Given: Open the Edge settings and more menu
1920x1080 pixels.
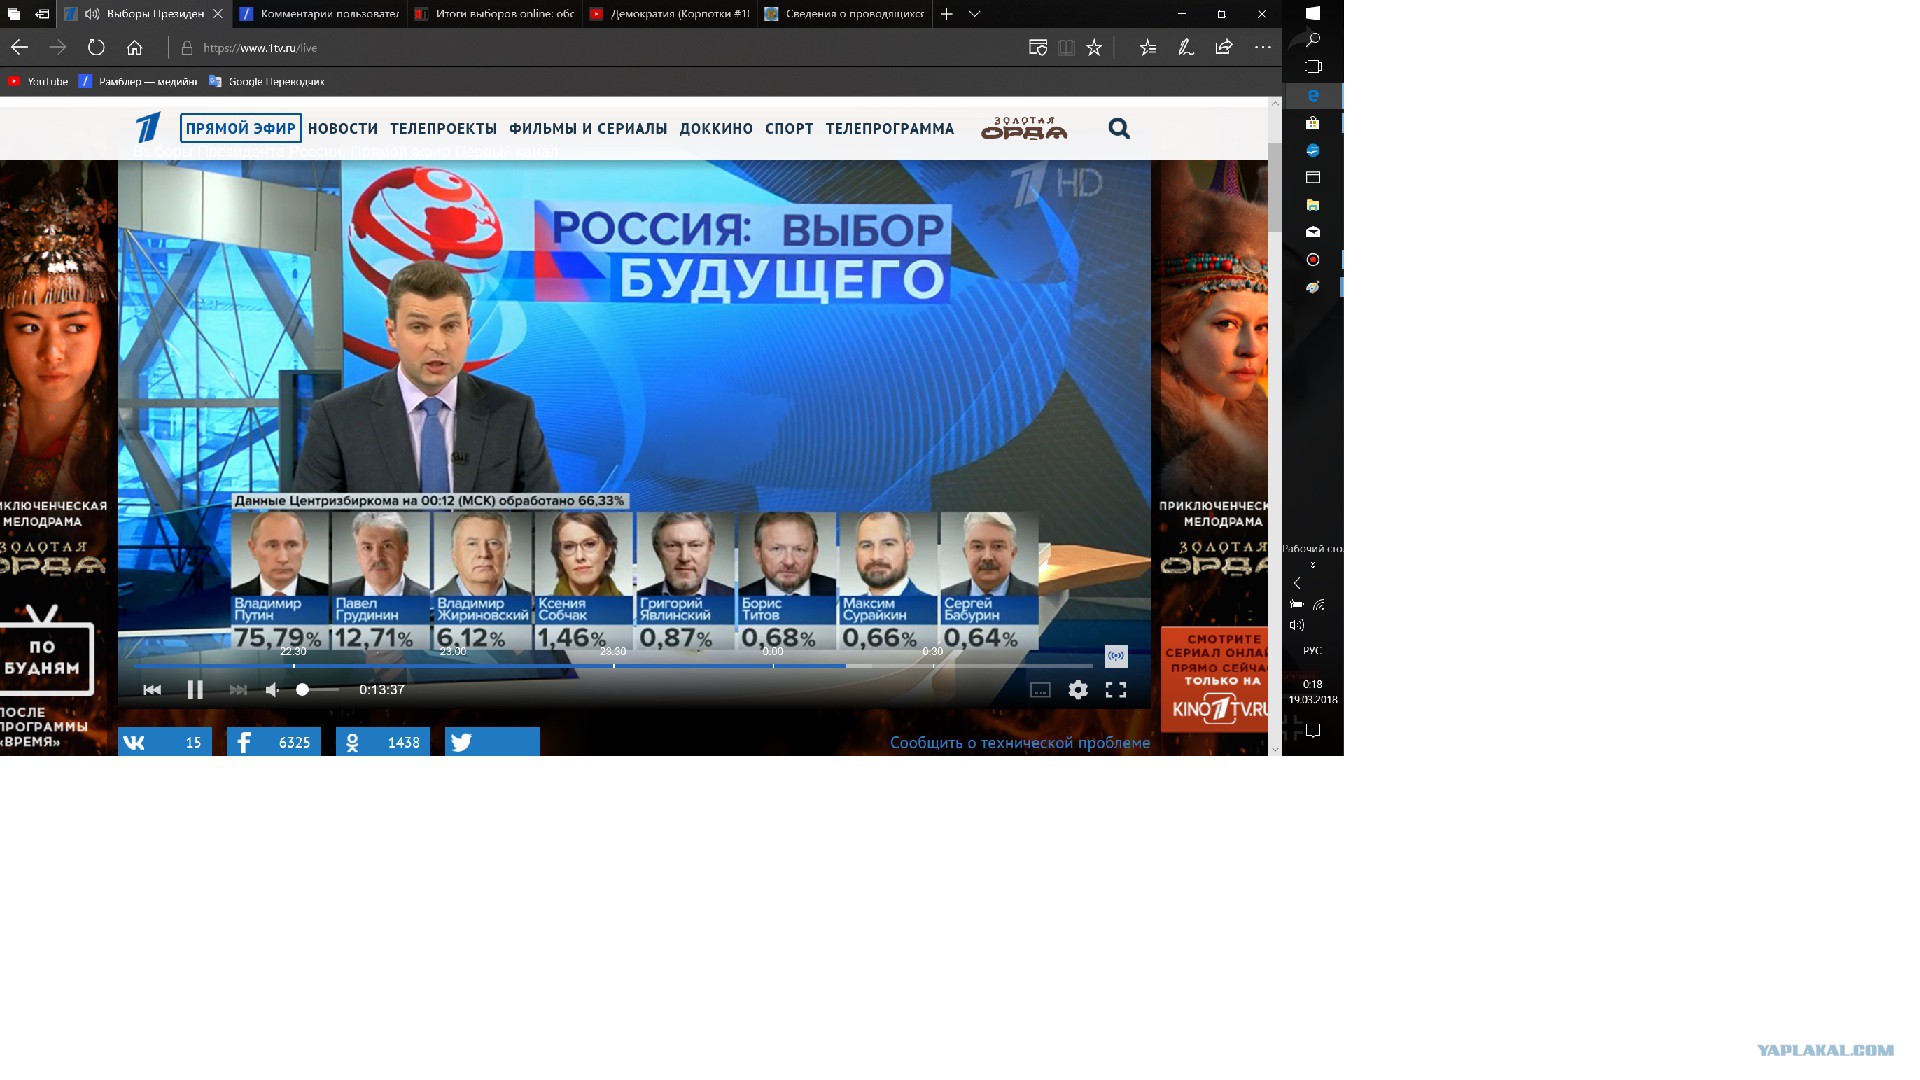Looking at the screenshot, I should click(1263, 47).
